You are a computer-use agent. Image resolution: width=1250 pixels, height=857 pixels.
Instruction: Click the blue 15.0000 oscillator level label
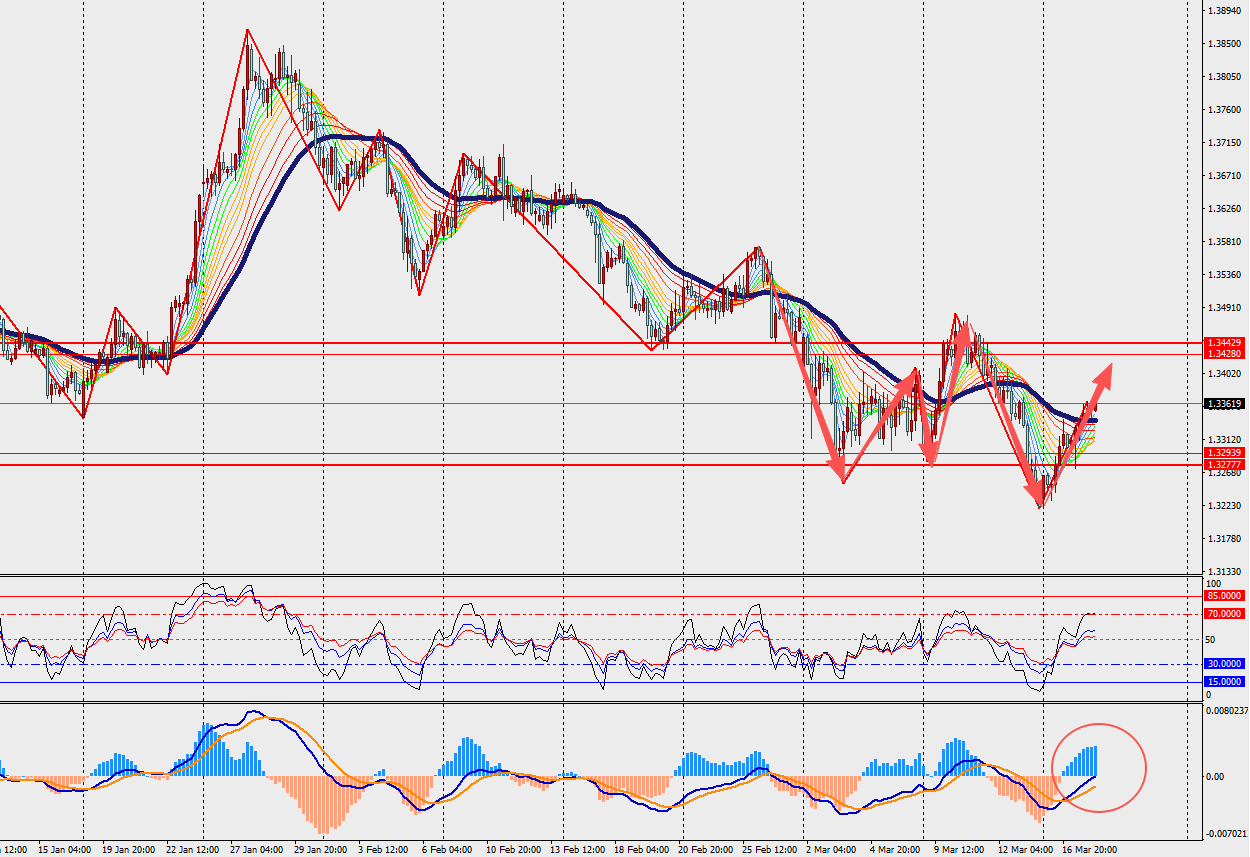point(1224,682)
